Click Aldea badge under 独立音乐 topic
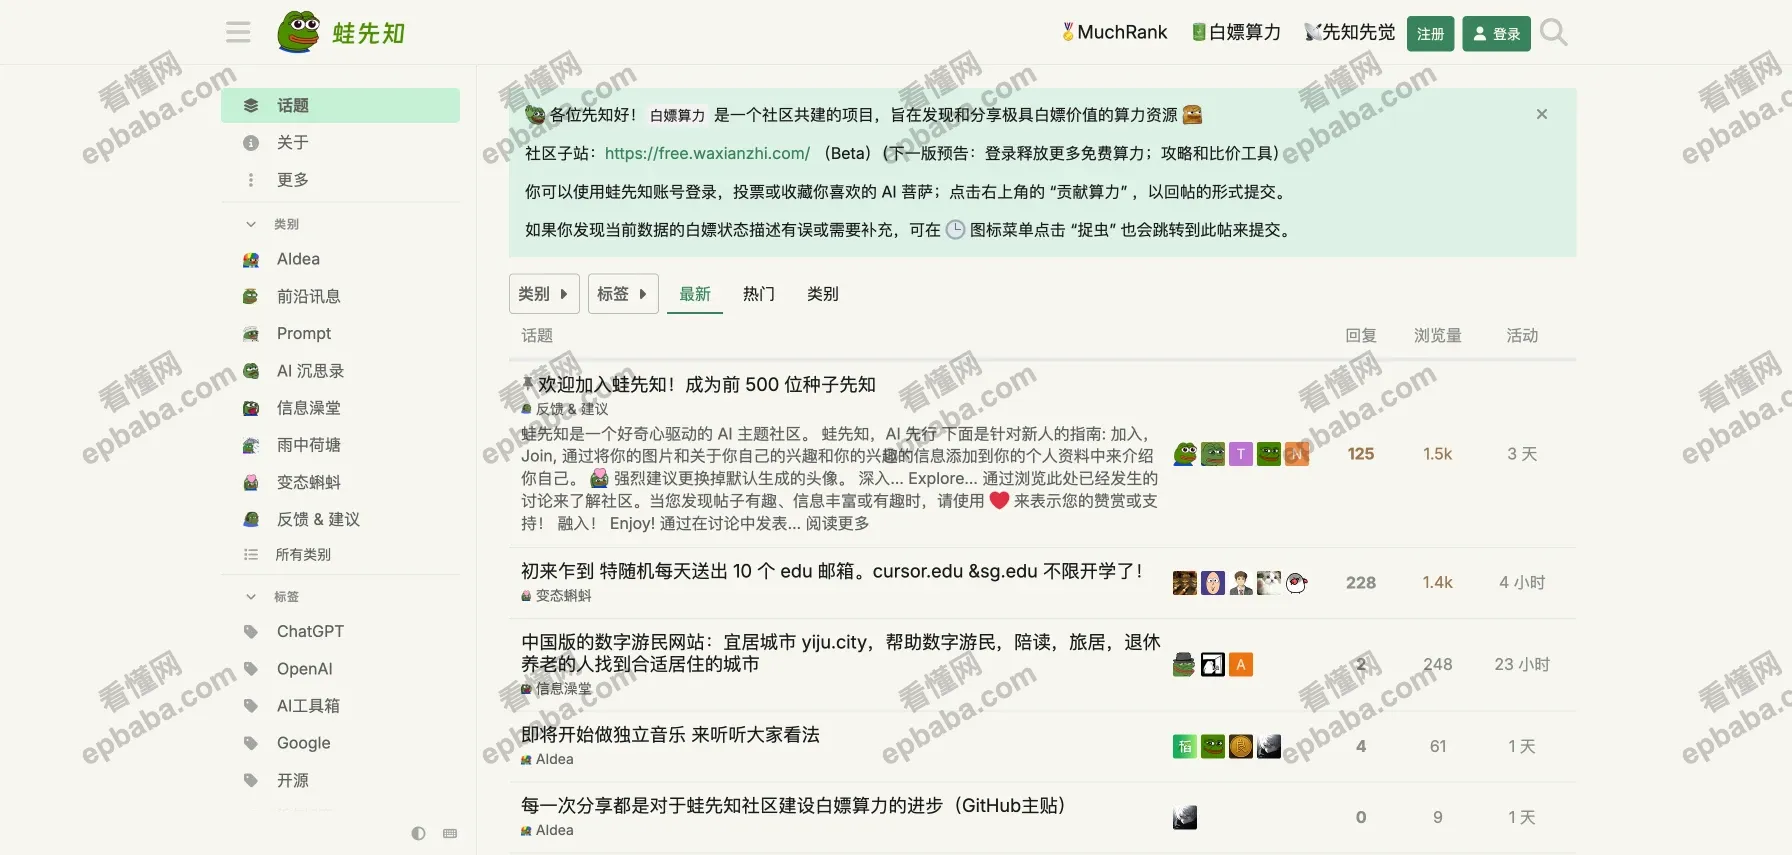Screen dimensions: 1792x855 tap(547, 759)
